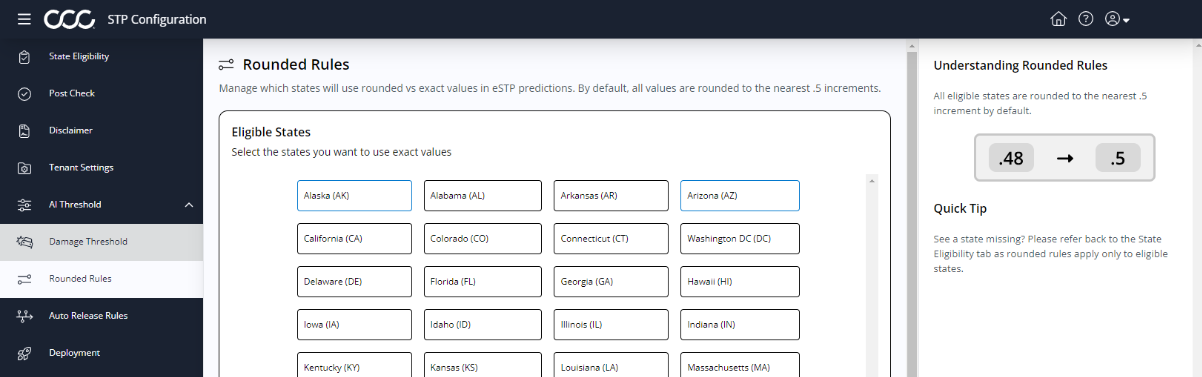This screenshot has width=1202, height=377.
Task: Select Massachusetts (MA) state button
Action: [740, 365]
